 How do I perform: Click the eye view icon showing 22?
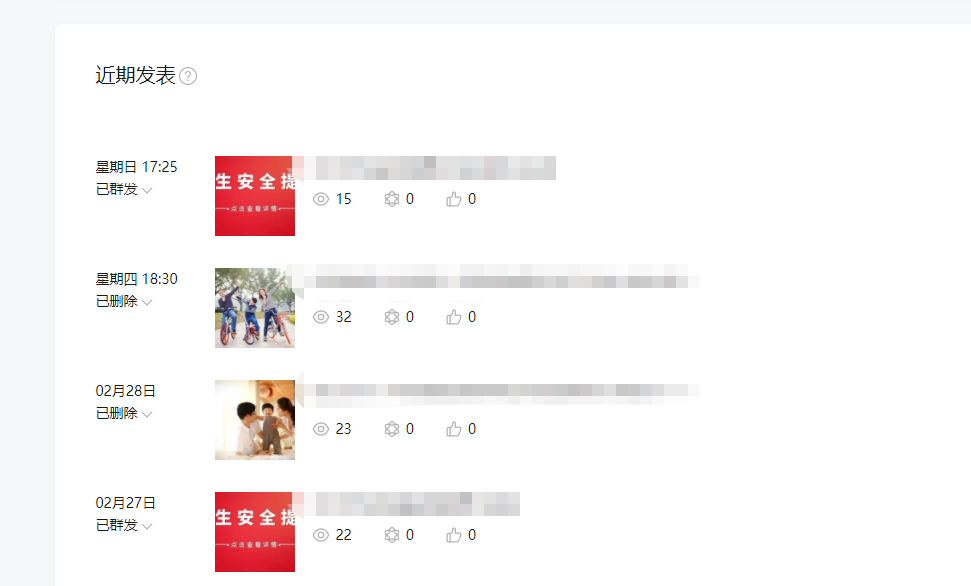(x=321, y=535)
